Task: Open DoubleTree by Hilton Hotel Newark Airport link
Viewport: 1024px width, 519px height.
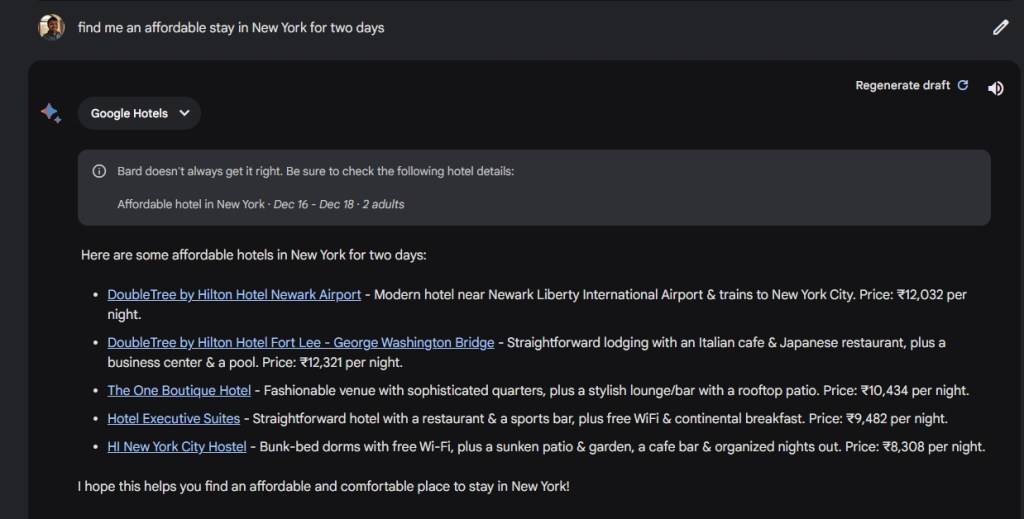Action: [x=234, y=294]
